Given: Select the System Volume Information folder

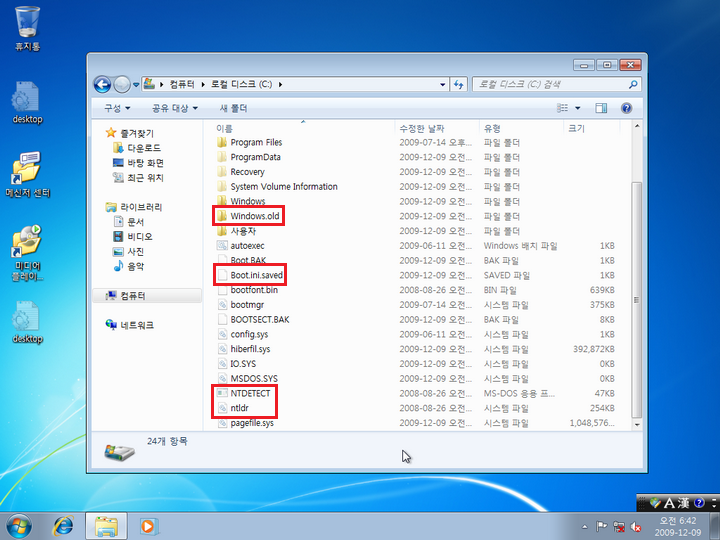Looking at the screenshot, I should (x=277, y=186).
